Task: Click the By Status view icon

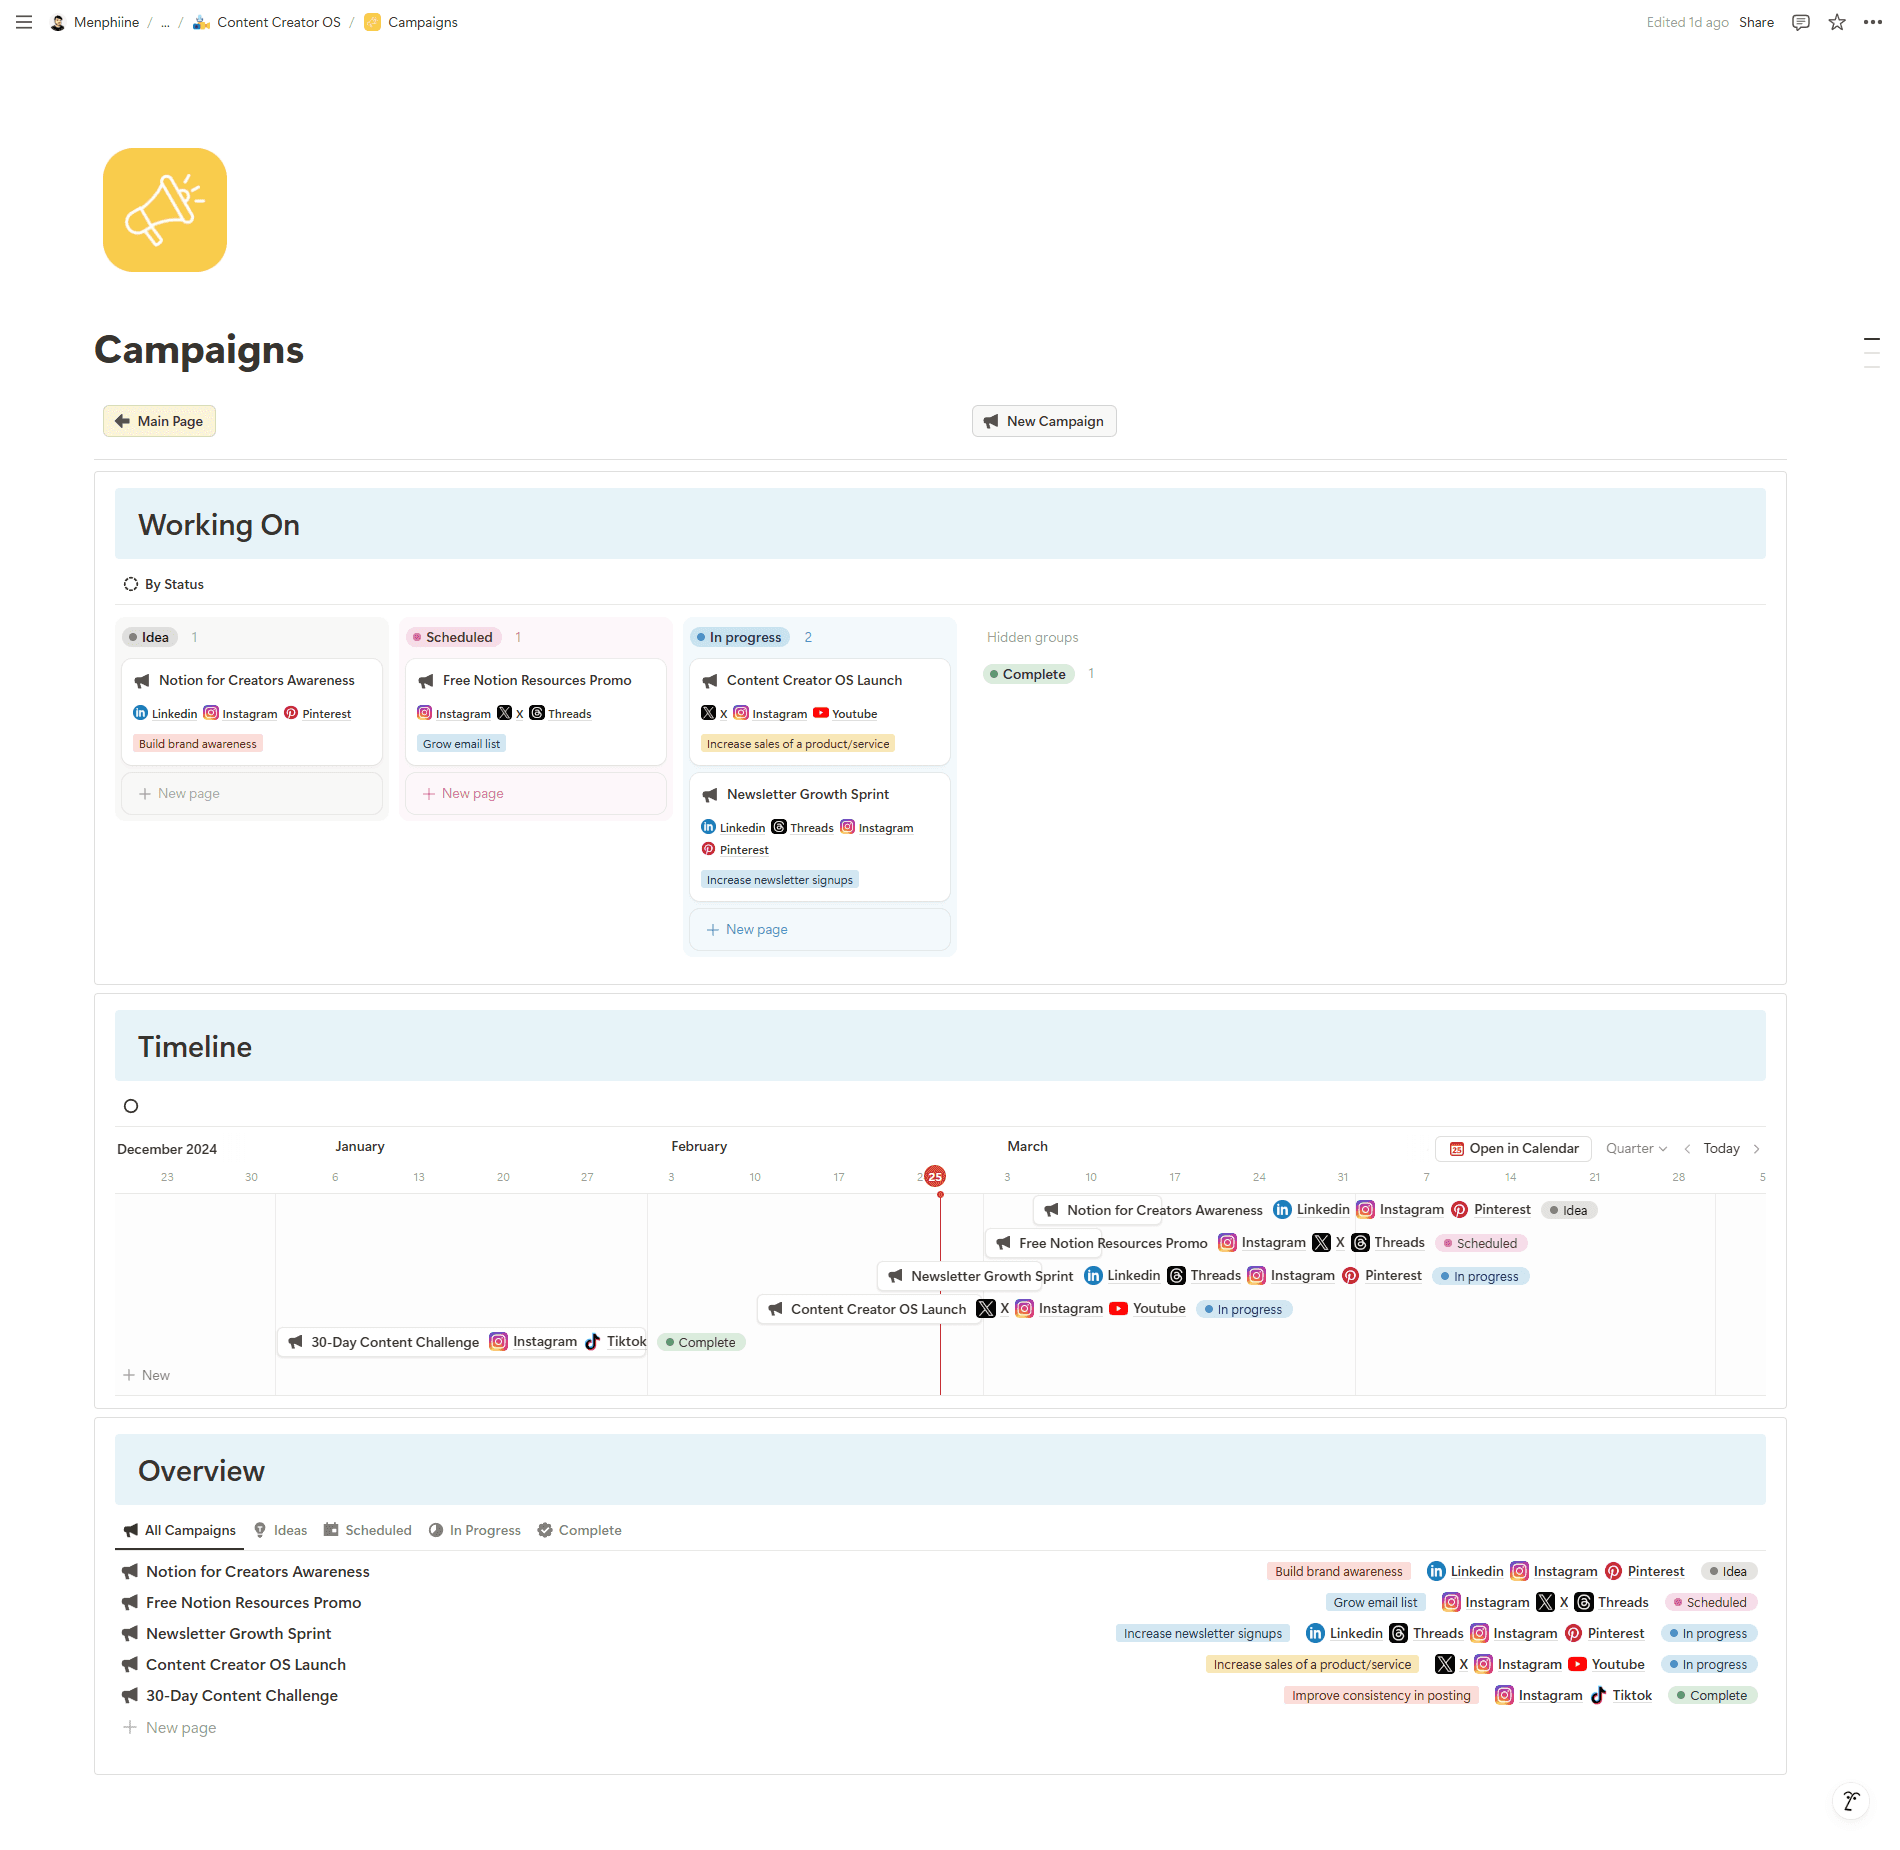Action: pos(131,584)
